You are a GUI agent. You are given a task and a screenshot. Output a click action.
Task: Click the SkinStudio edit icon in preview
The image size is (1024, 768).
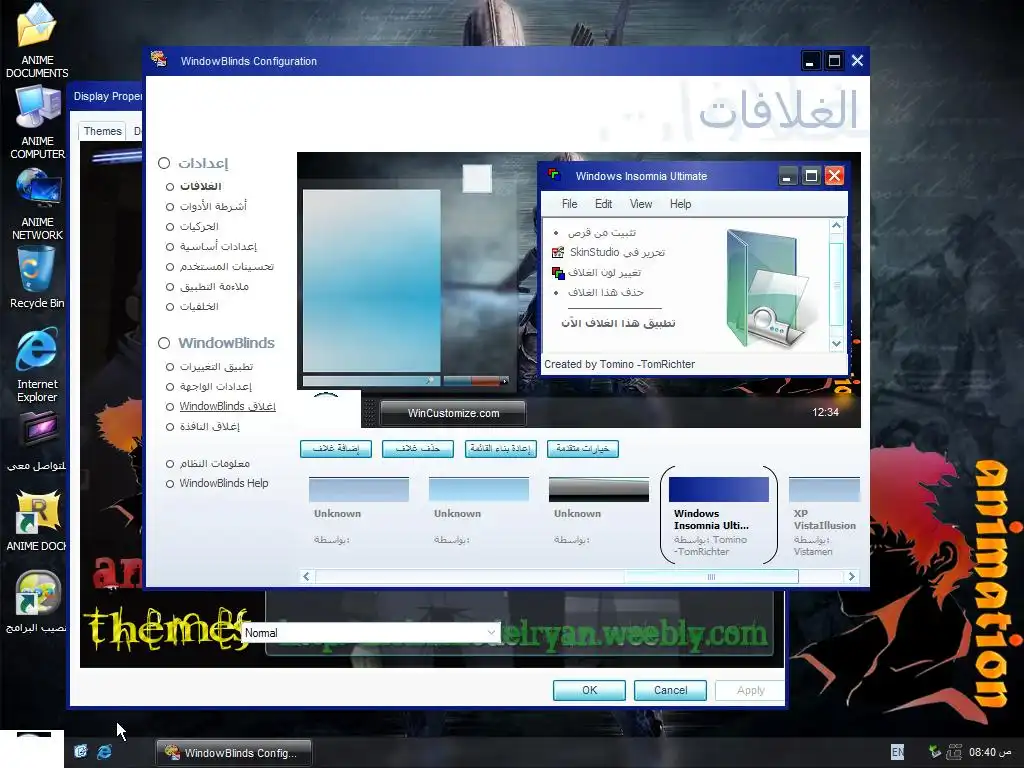[558, 252]
